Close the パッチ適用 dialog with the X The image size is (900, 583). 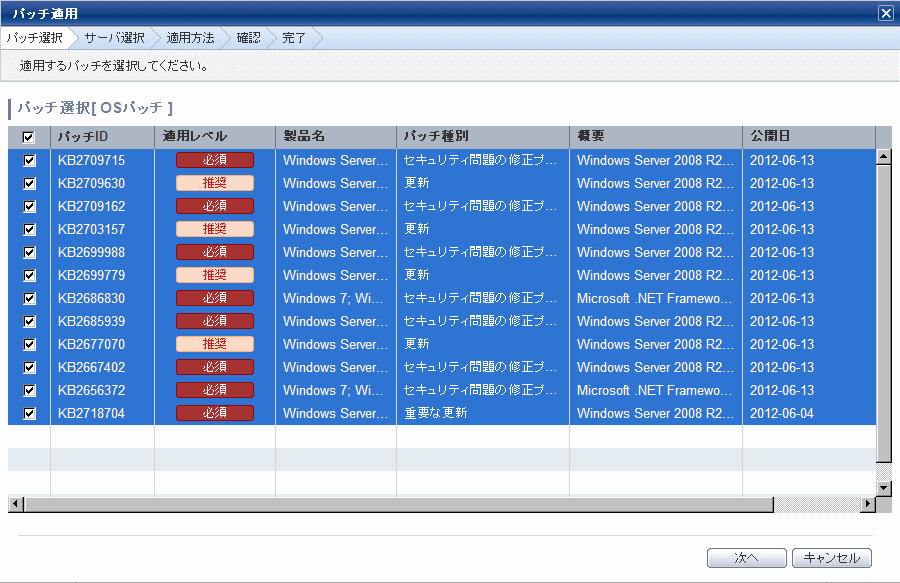pos(886,13)
